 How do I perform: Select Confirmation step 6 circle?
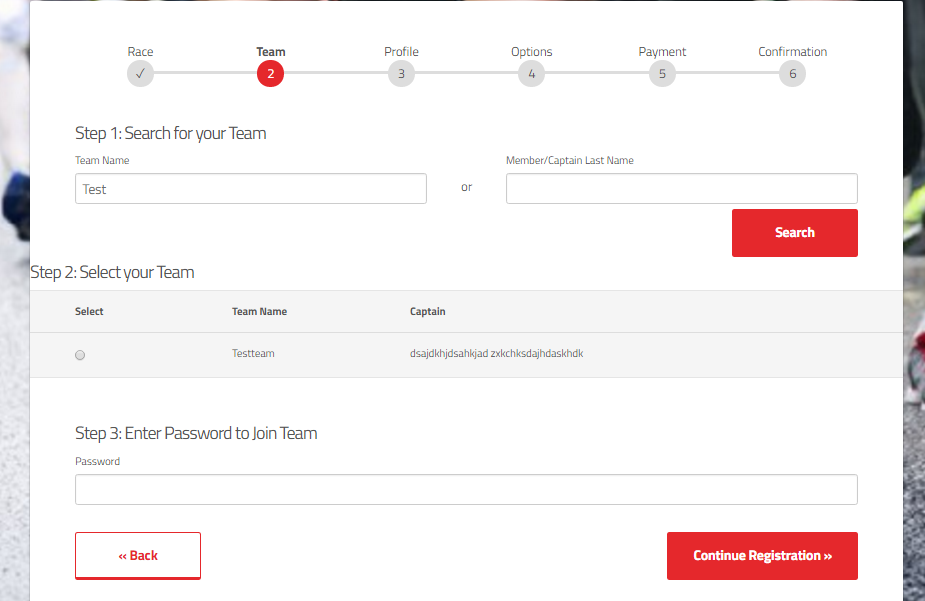click(792, 74)
